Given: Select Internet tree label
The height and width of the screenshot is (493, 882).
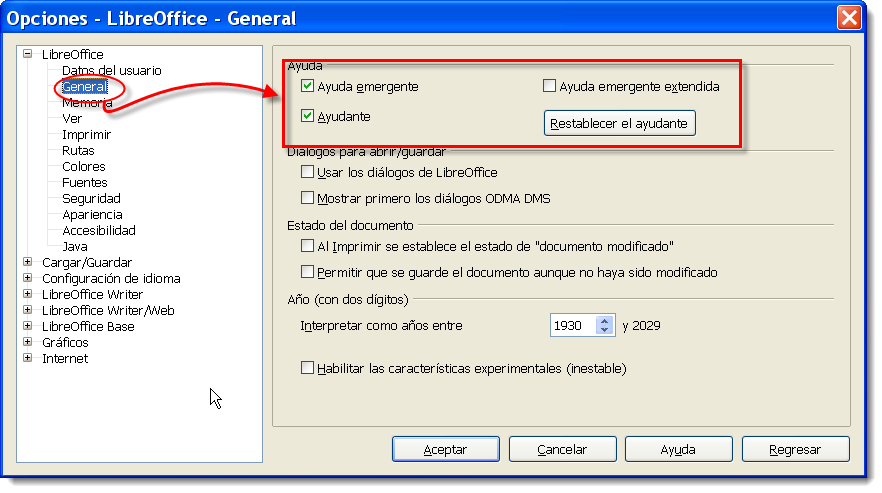Looking at the screenshot, I should 65,358.
